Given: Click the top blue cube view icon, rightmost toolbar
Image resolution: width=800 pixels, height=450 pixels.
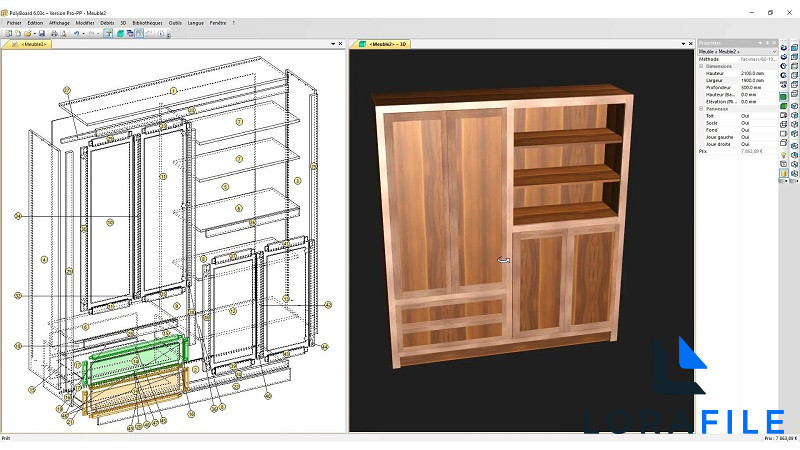Looking at the screenshot, I should (794, 48).
